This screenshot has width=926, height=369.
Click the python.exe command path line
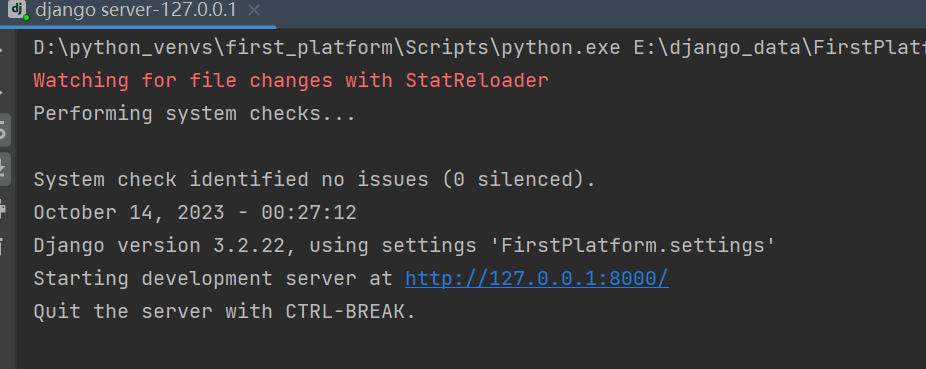pos(480,47)
